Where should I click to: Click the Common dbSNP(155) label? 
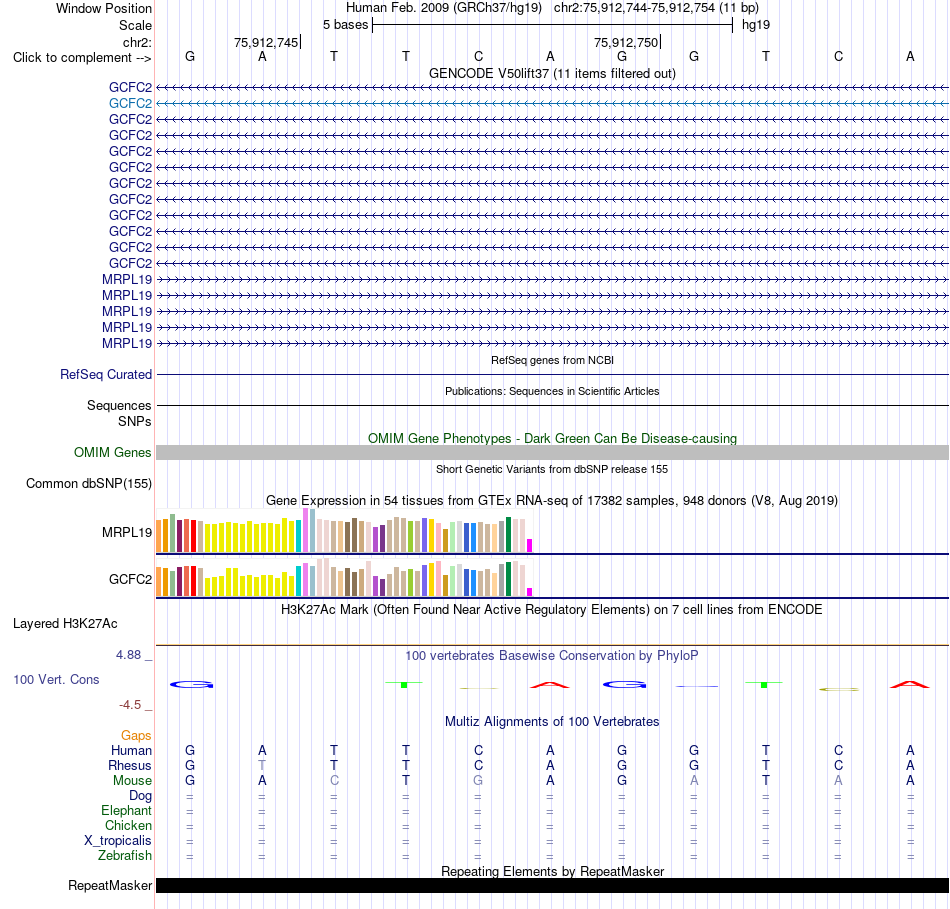89,484
